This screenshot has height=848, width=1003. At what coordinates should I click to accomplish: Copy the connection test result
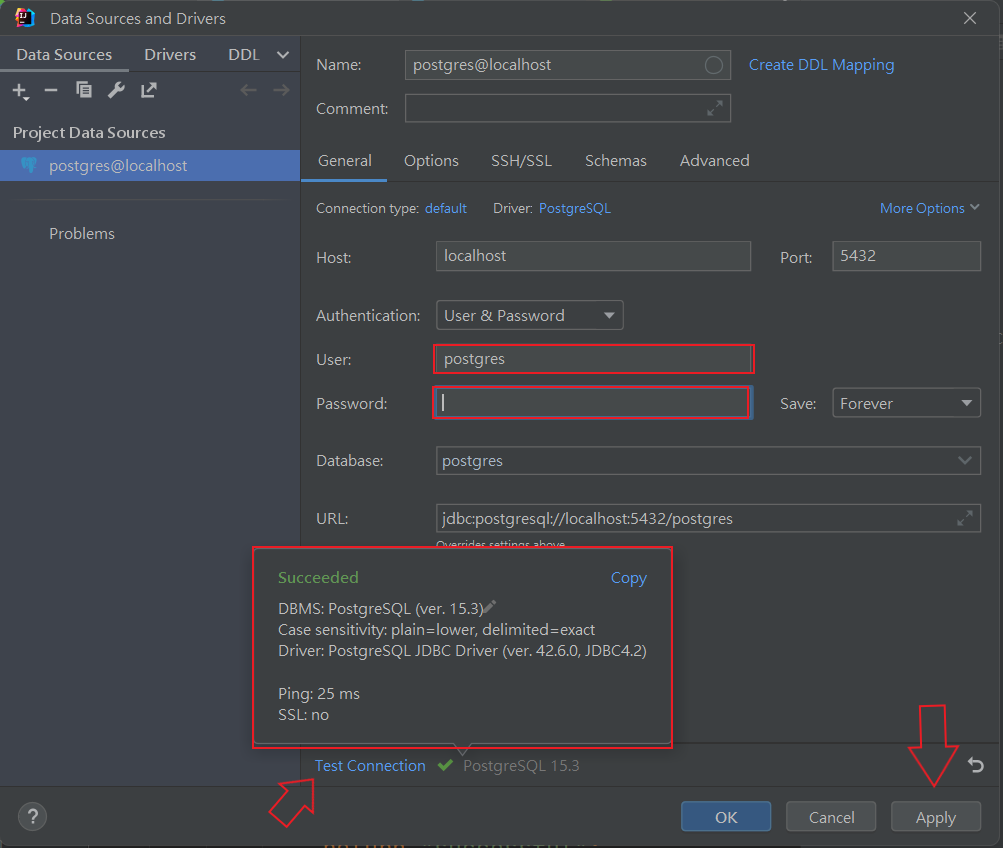(629, 577)
